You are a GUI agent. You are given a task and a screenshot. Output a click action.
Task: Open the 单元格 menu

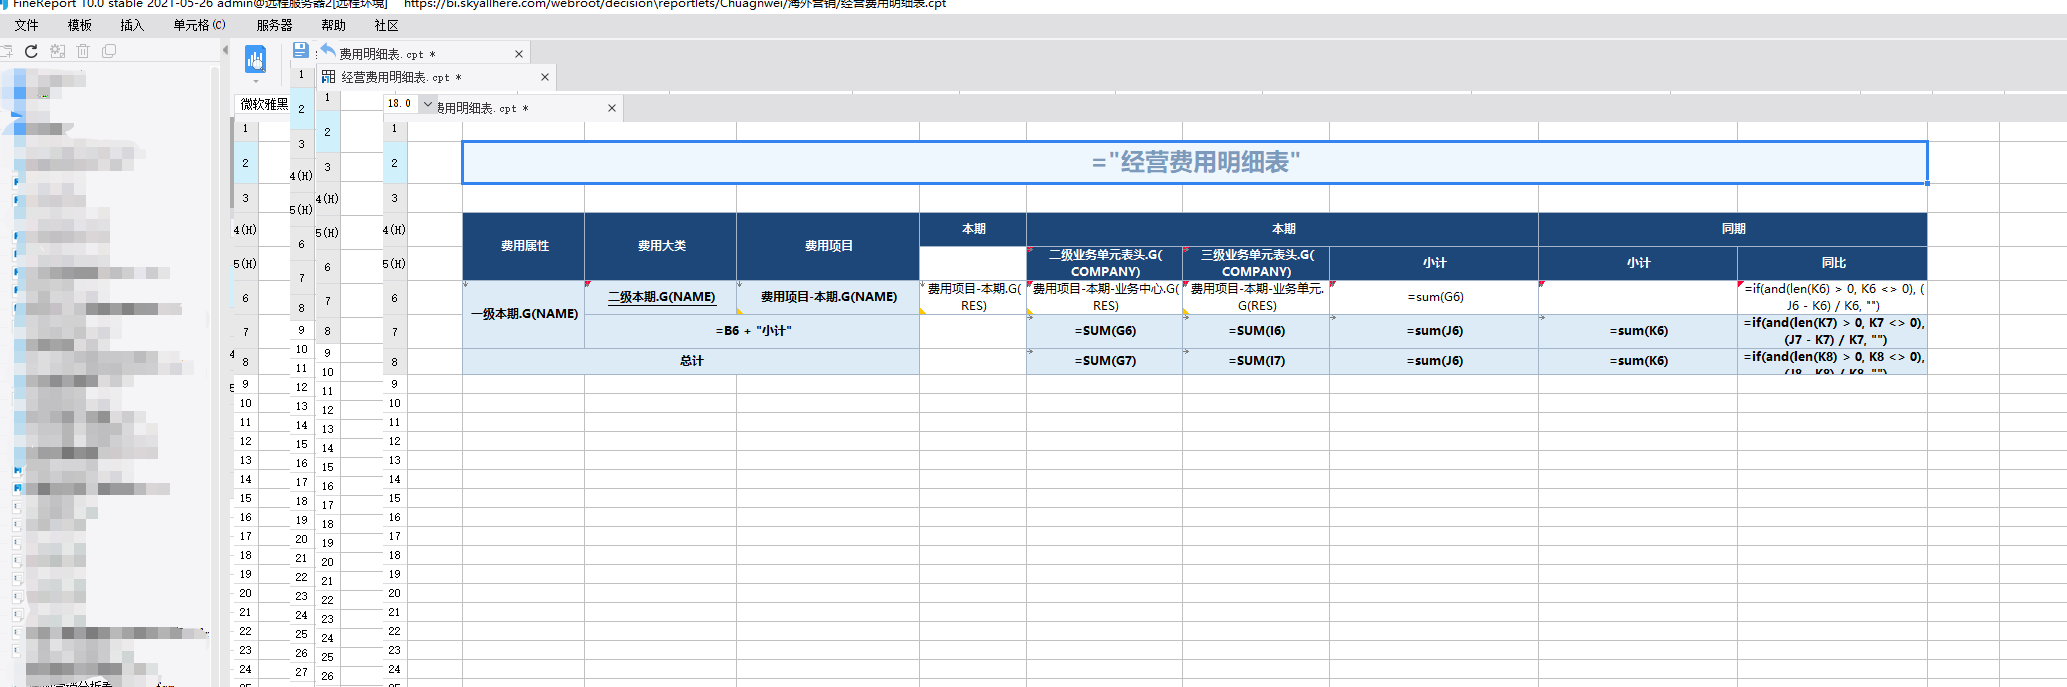click(199, 25)
